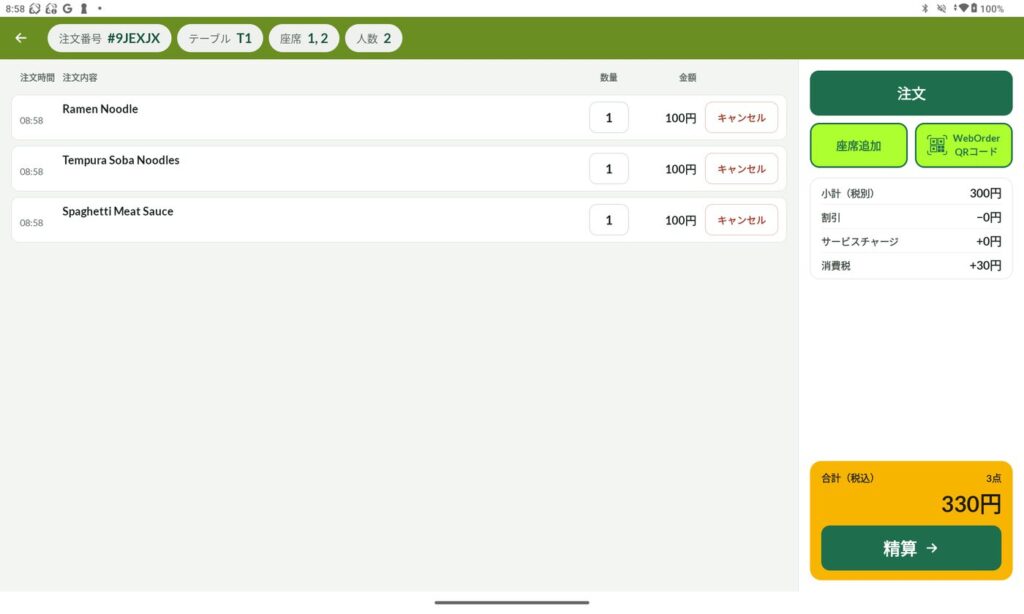Tap the 100円 price of Spaghetti Meat Sauce
Image resolution: width=1024 pixels, height=614 pixels.
[680, 221]
